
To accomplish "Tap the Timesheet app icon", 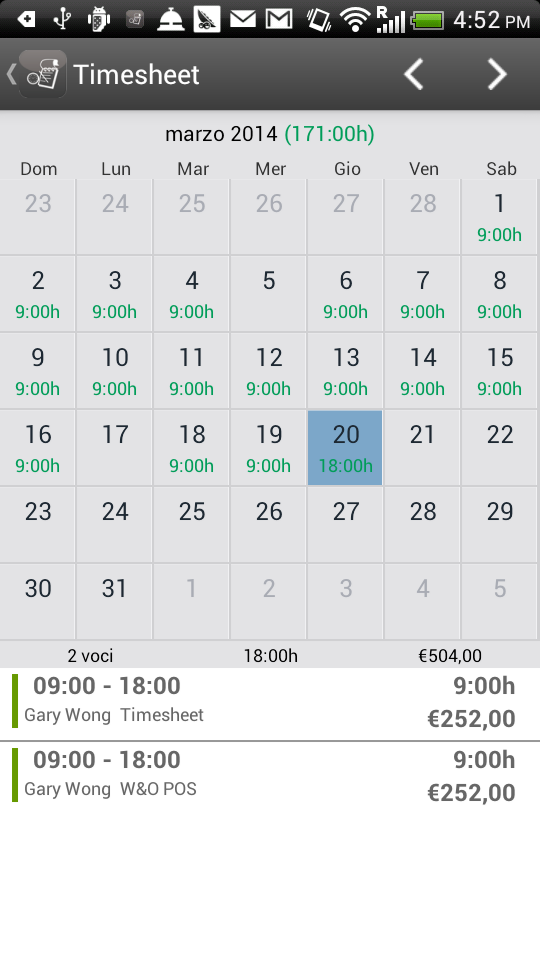I will coord(42,74).
